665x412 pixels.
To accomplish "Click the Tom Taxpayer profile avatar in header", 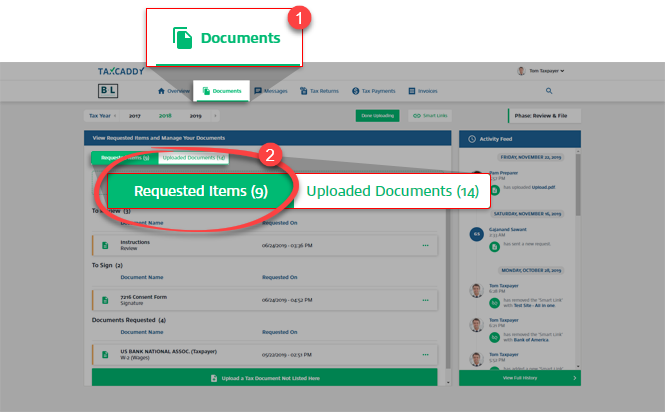I will pyautogui.click(x=521, y=71).
